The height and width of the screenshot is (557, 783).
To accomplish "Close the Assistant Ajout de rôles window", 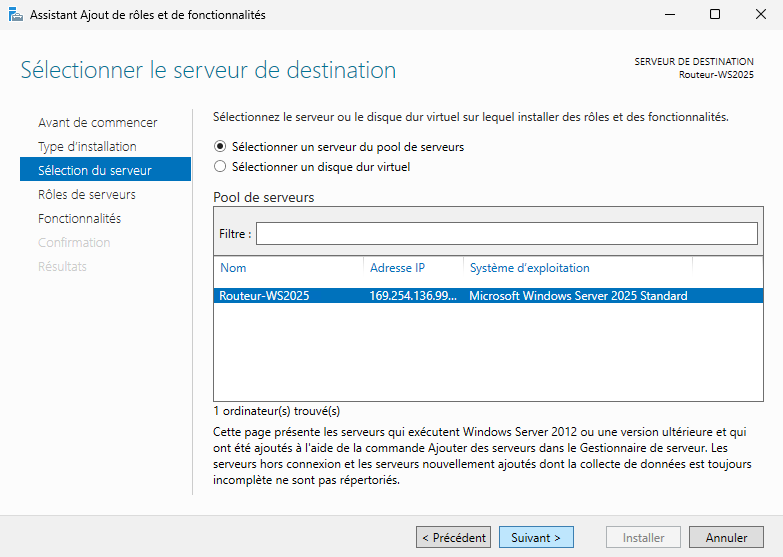I will [x=760, y=15].
